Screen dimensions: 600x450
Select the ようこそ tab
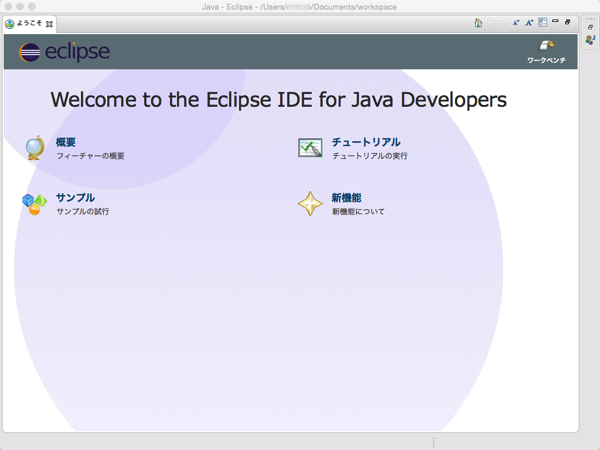(29, 23)
